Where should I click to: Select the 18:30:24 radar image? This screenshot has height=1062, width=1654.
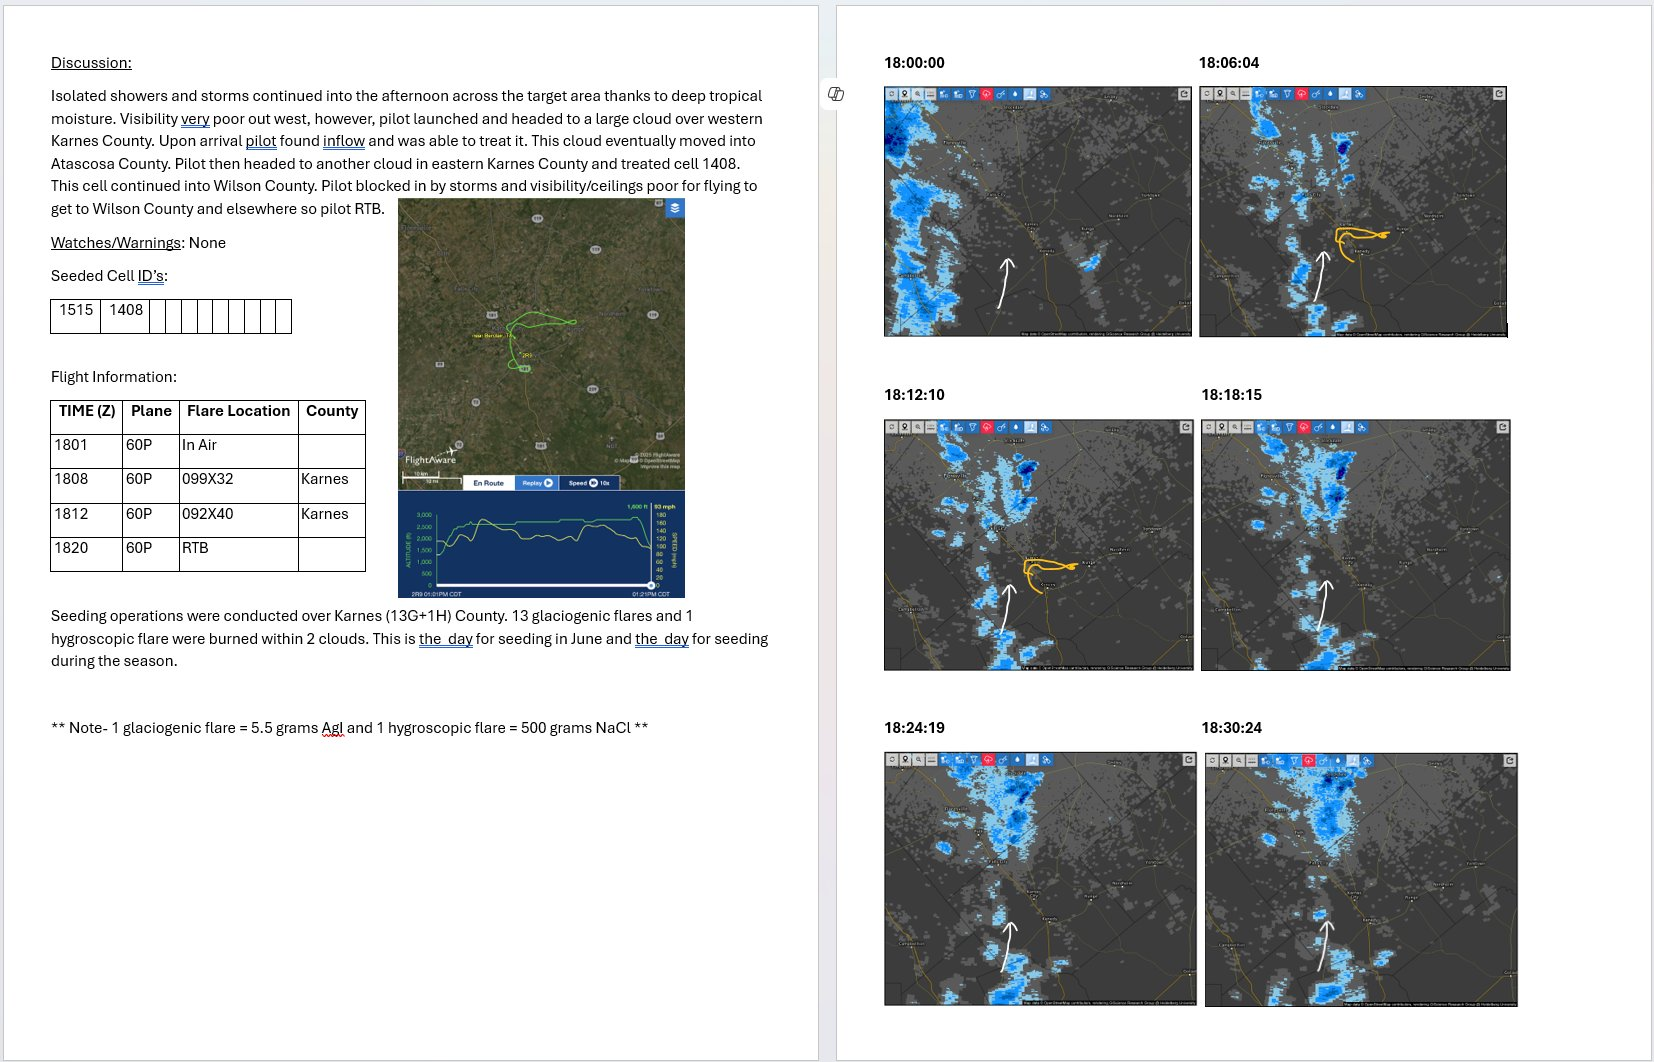[x=1361, y=879]
